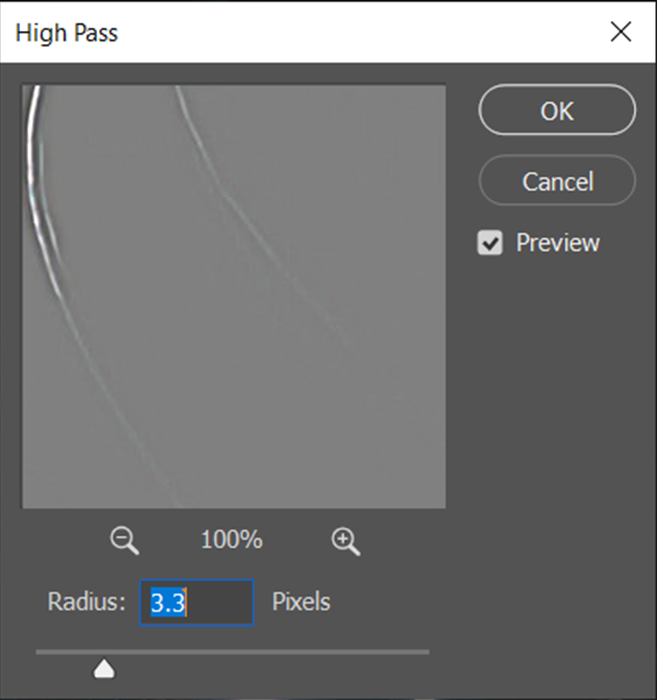Zoom out the High Pass preview
This screenshot has height=700, width=657.
click(125, 540)
